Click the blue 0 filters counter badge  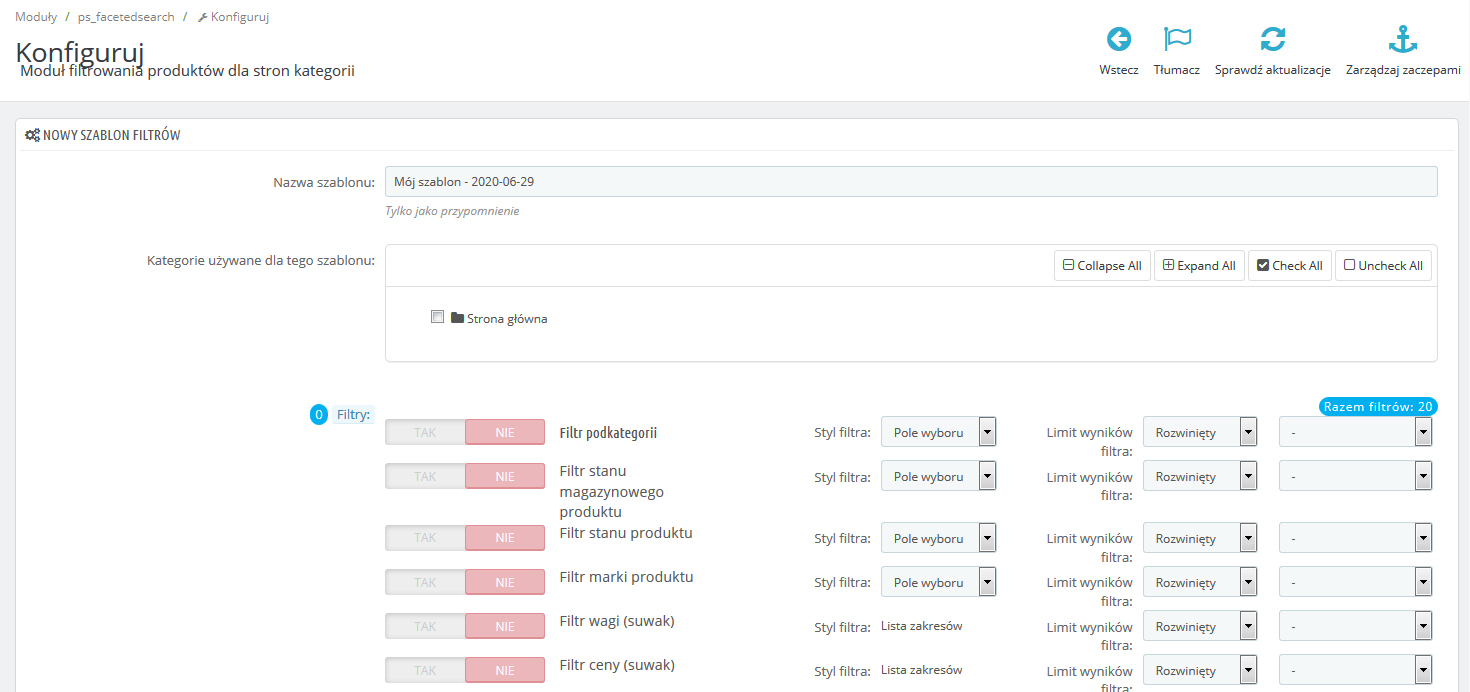coord(318,414)
